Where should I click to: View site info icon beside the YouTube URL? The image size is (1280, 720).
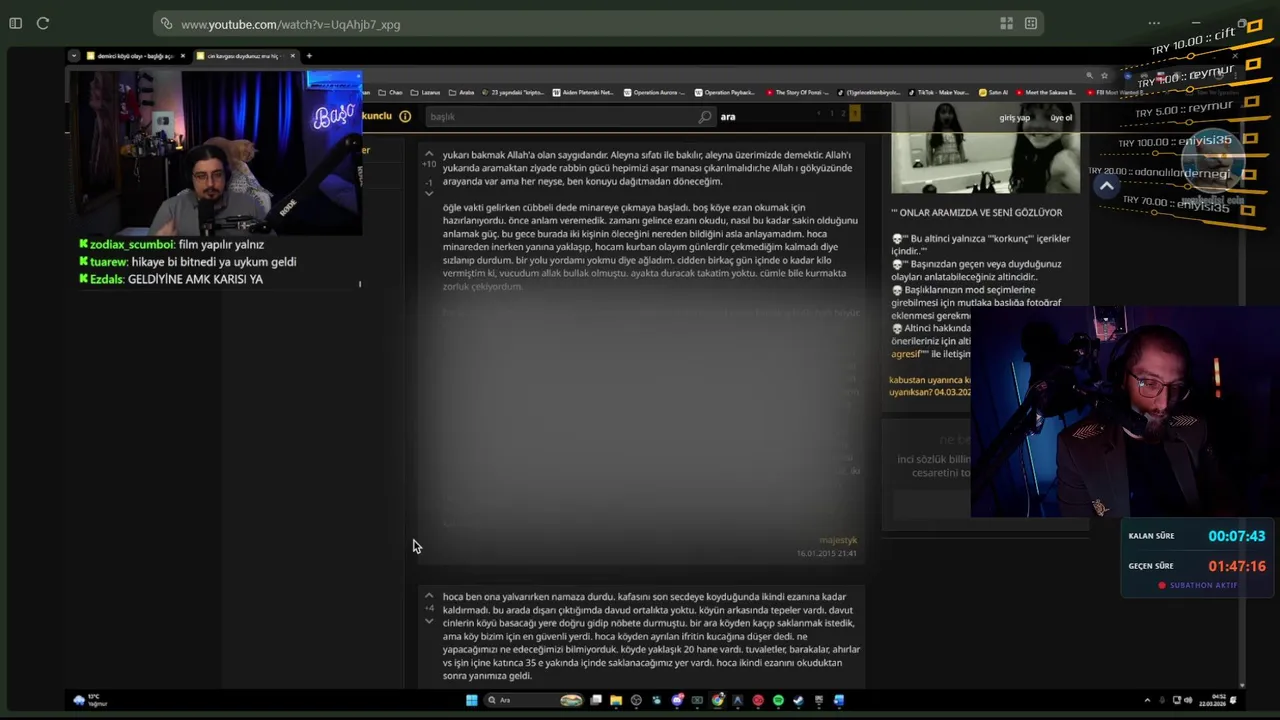pyautogui.click(x=166, y=24)
